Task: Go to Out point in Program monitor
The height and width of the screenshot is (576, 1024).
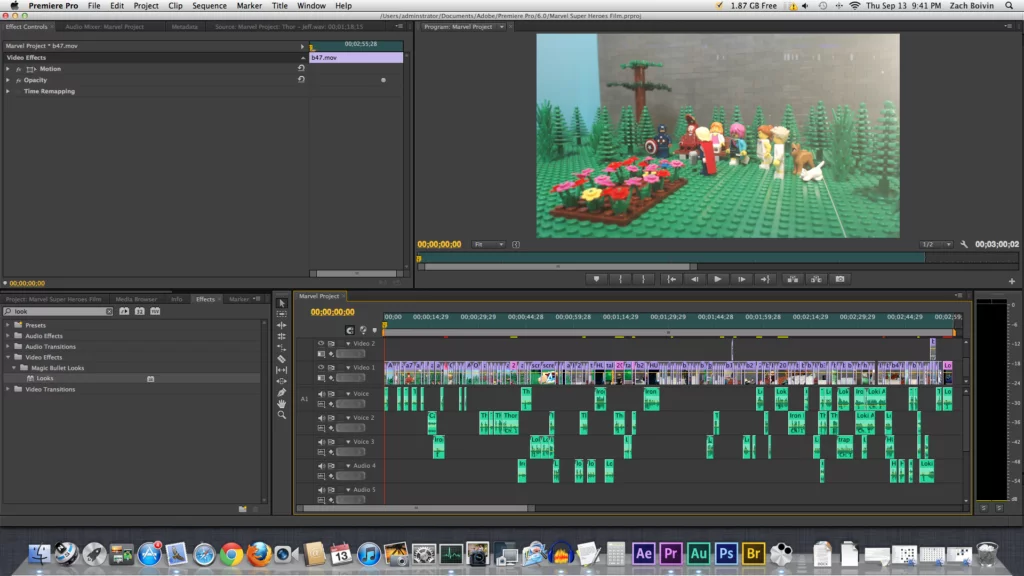Action: 765,280
